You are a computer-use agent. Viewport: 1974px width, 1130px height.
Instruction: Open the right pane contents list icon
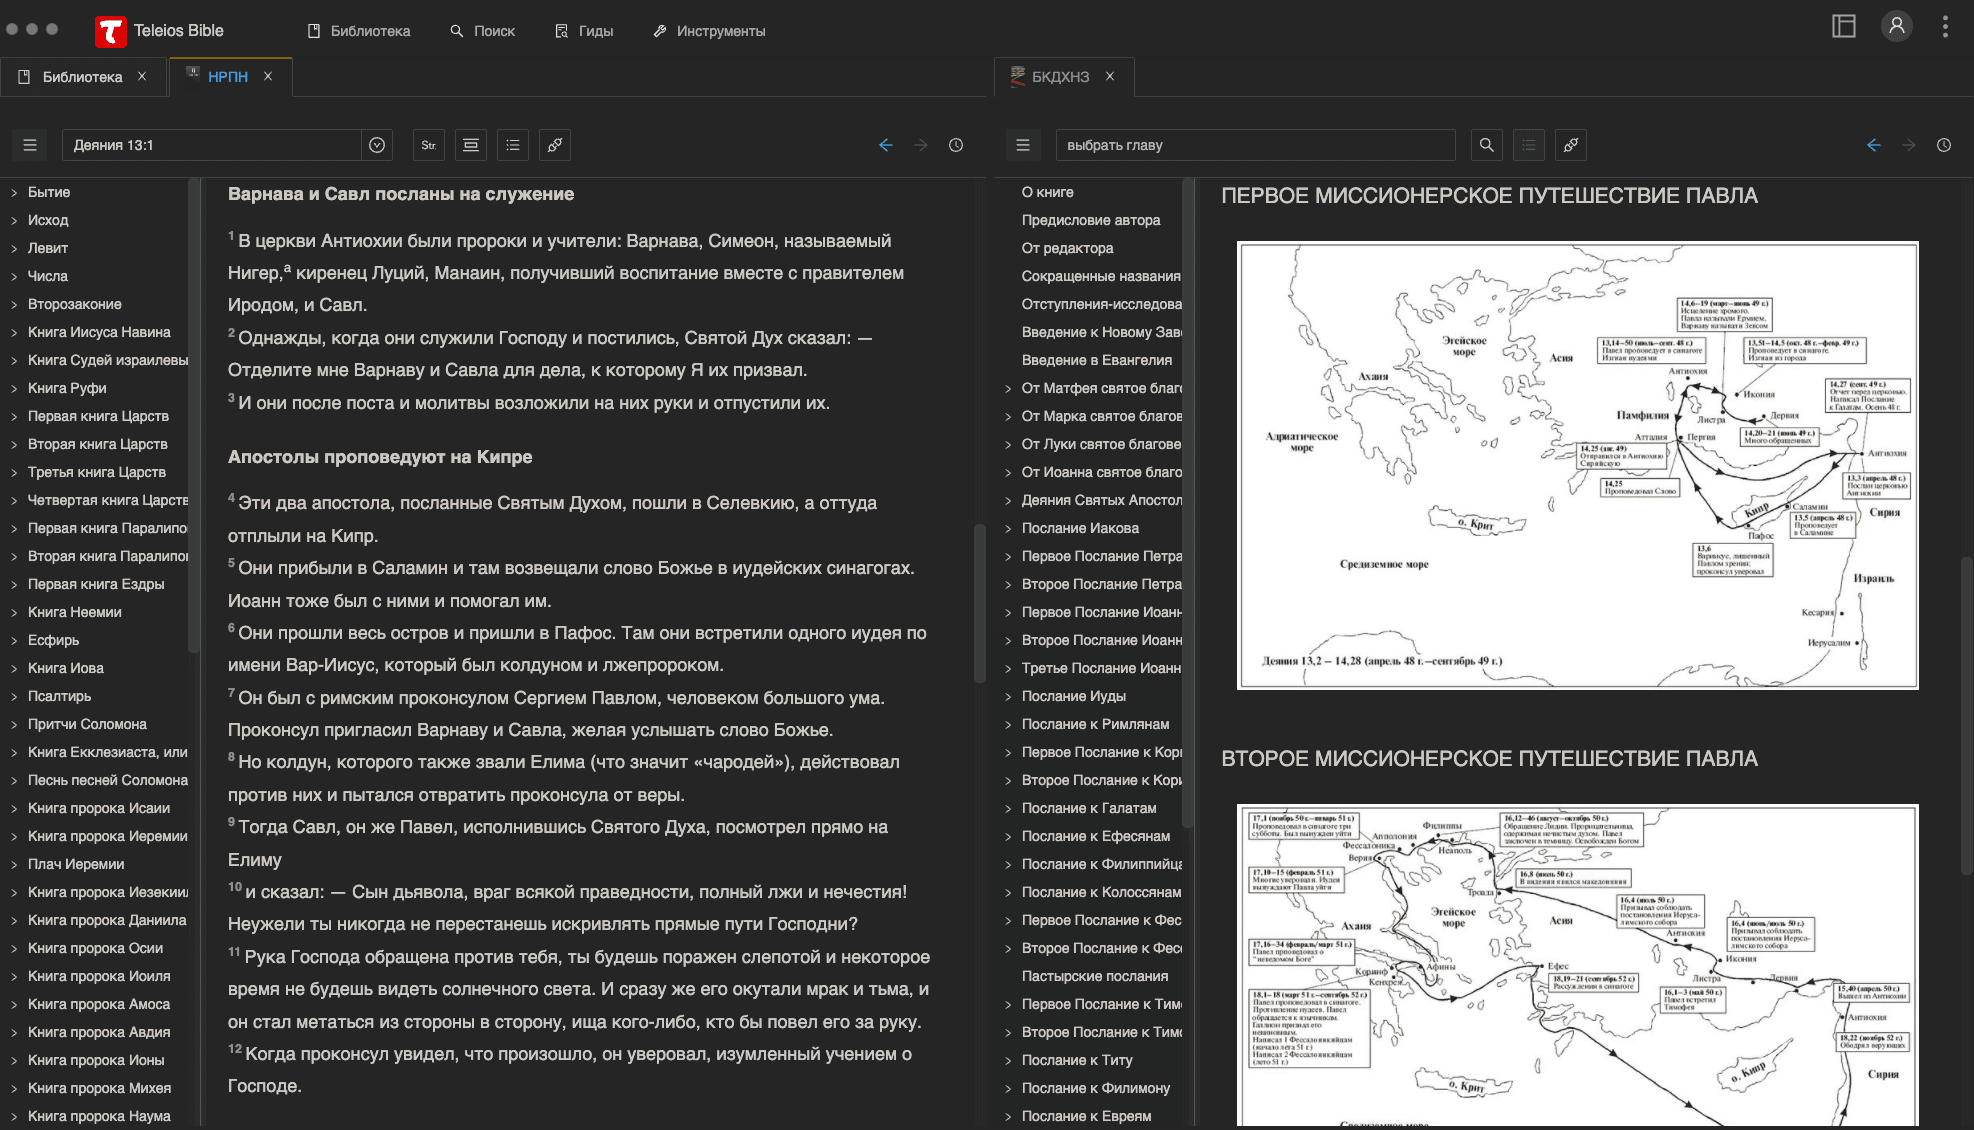coord(1529,145)
